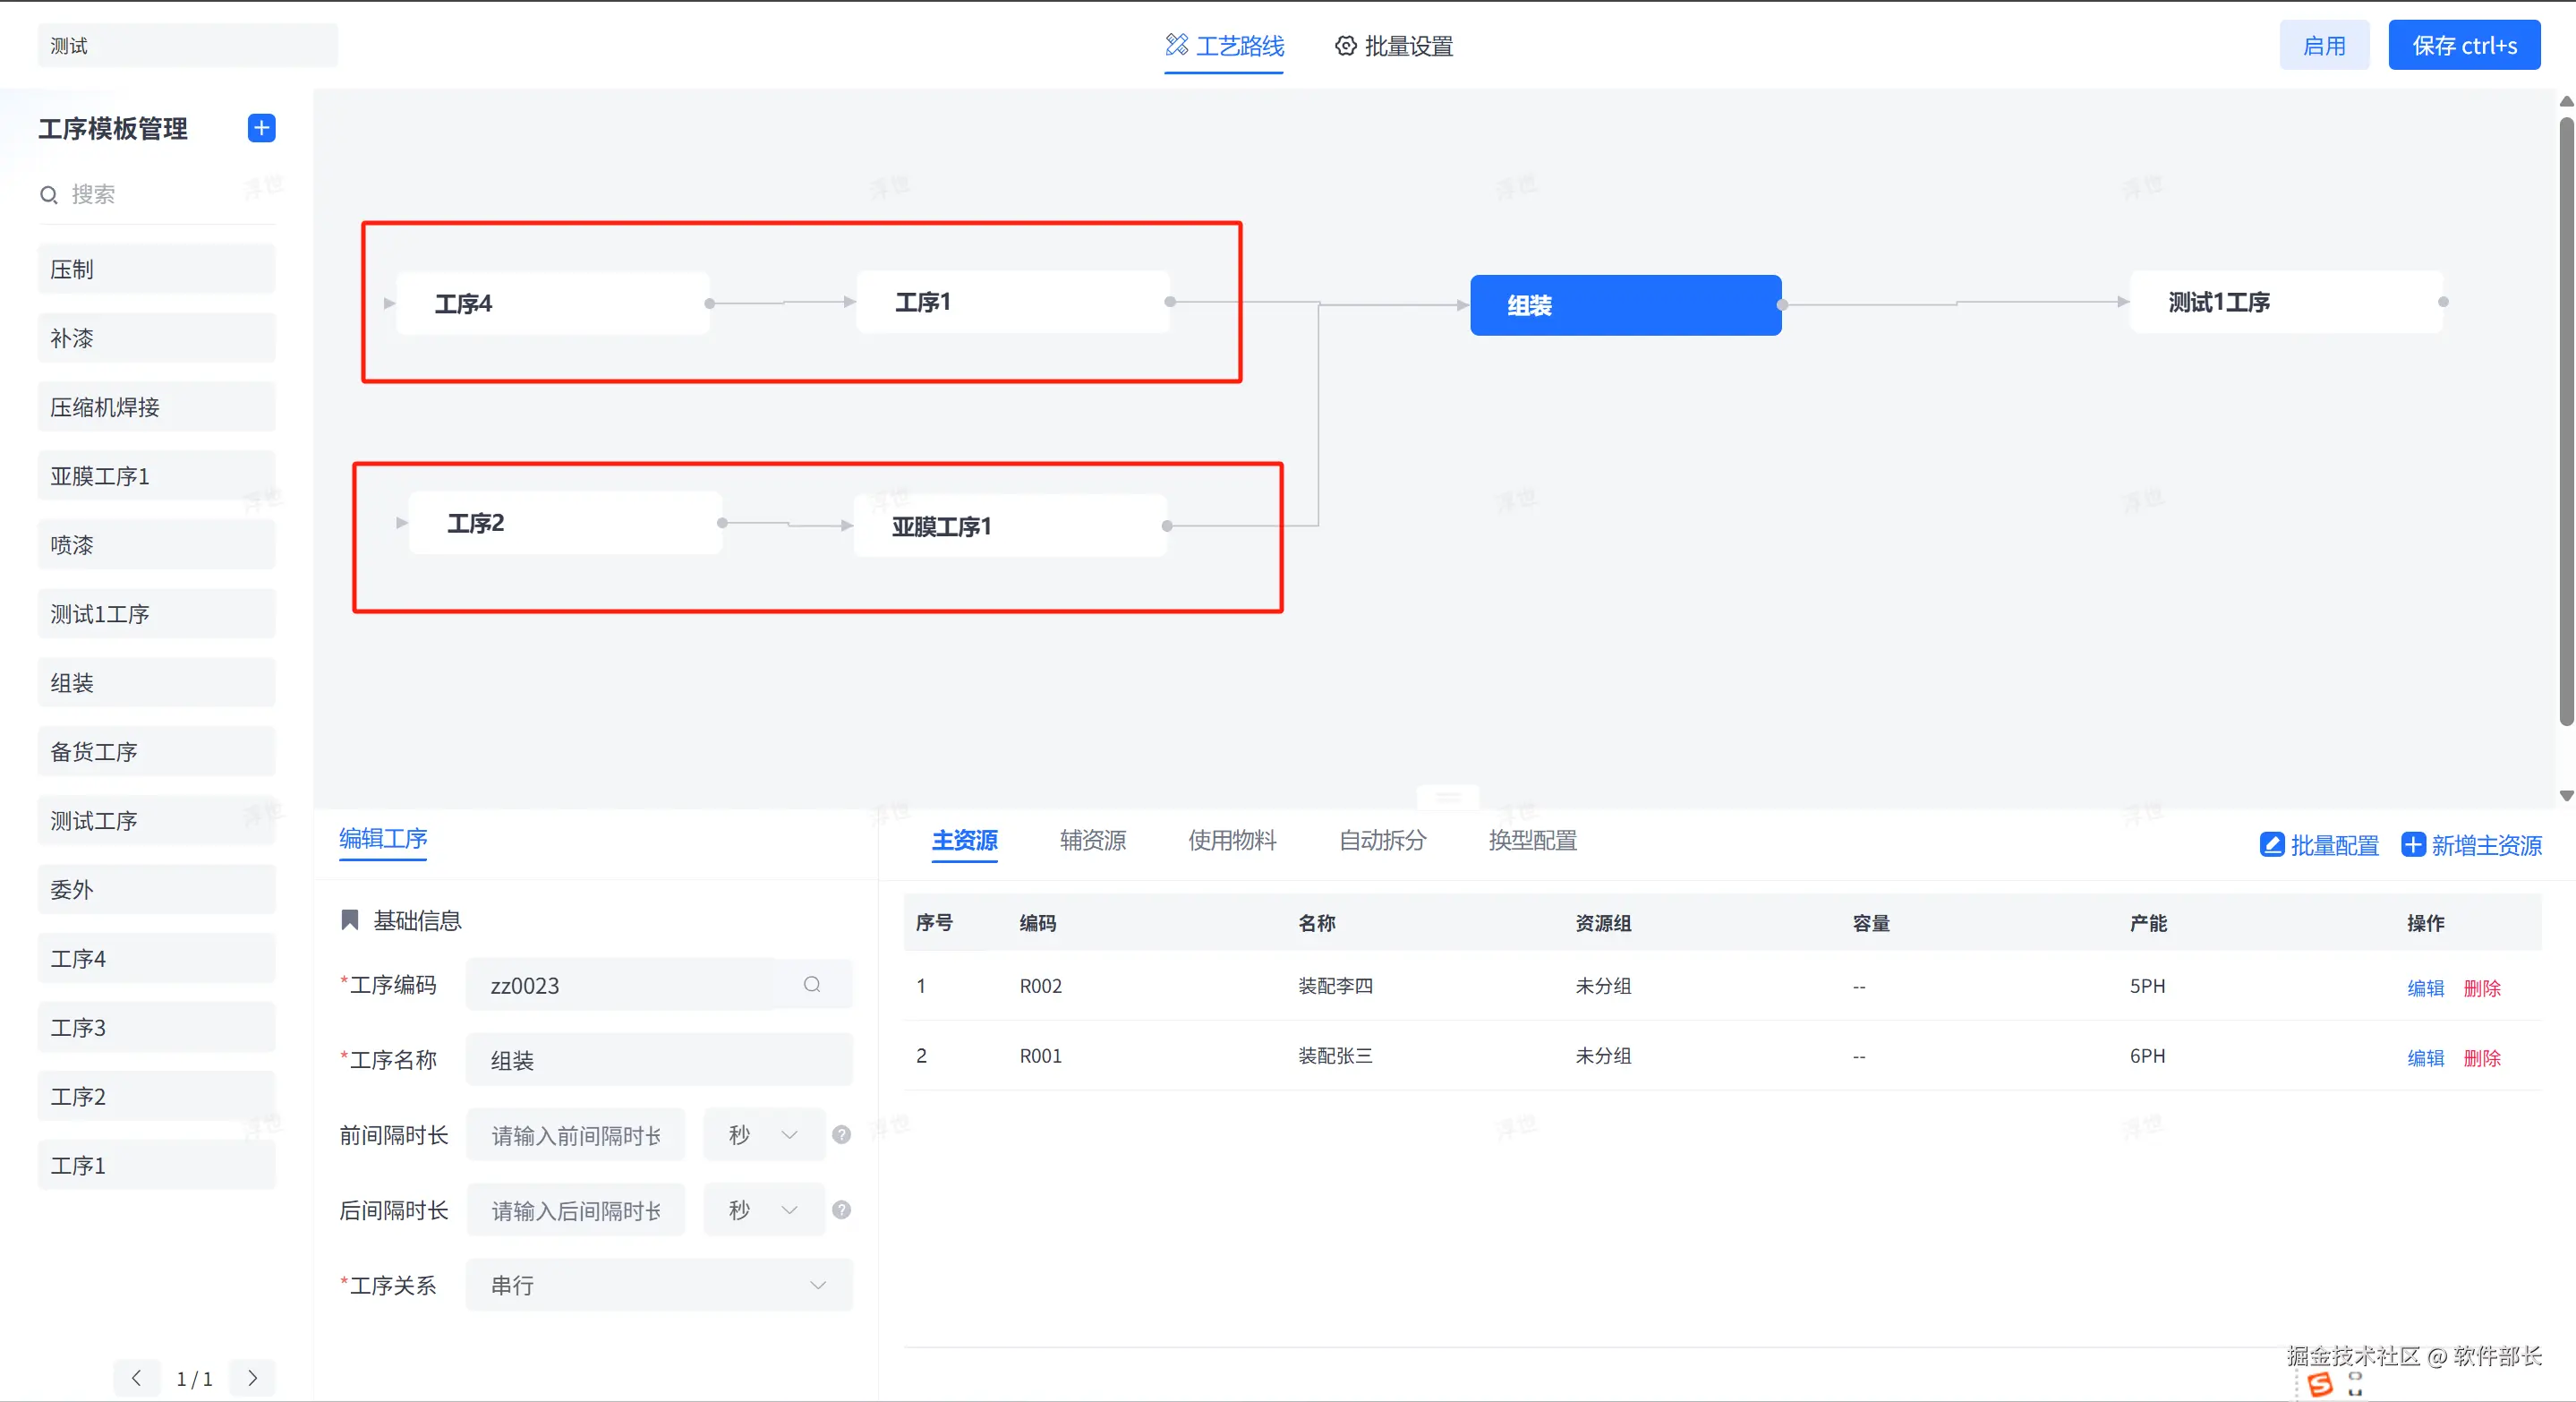This screenshot has width=2576, height=1402.
Task: Click 删除 link for 装配李四 row
Action: coord(2481,988)
